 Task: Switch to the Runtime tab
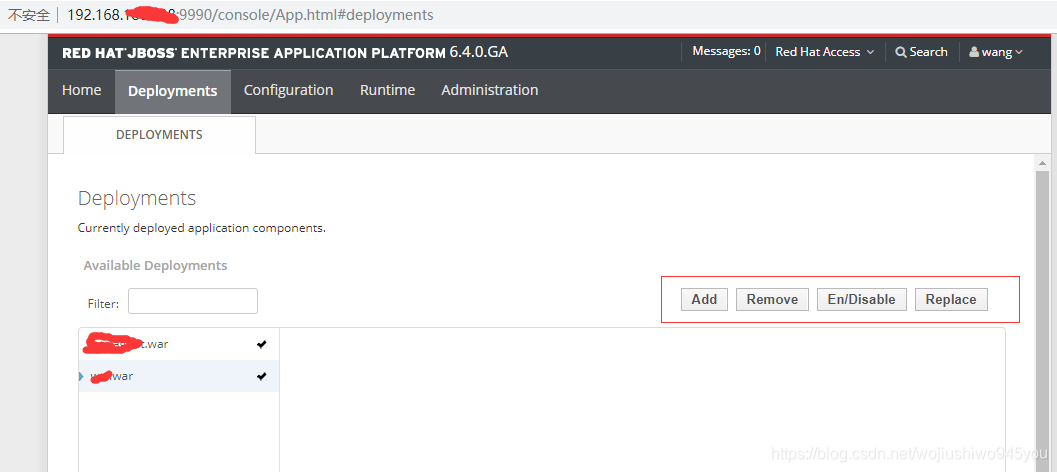(388, 90)
